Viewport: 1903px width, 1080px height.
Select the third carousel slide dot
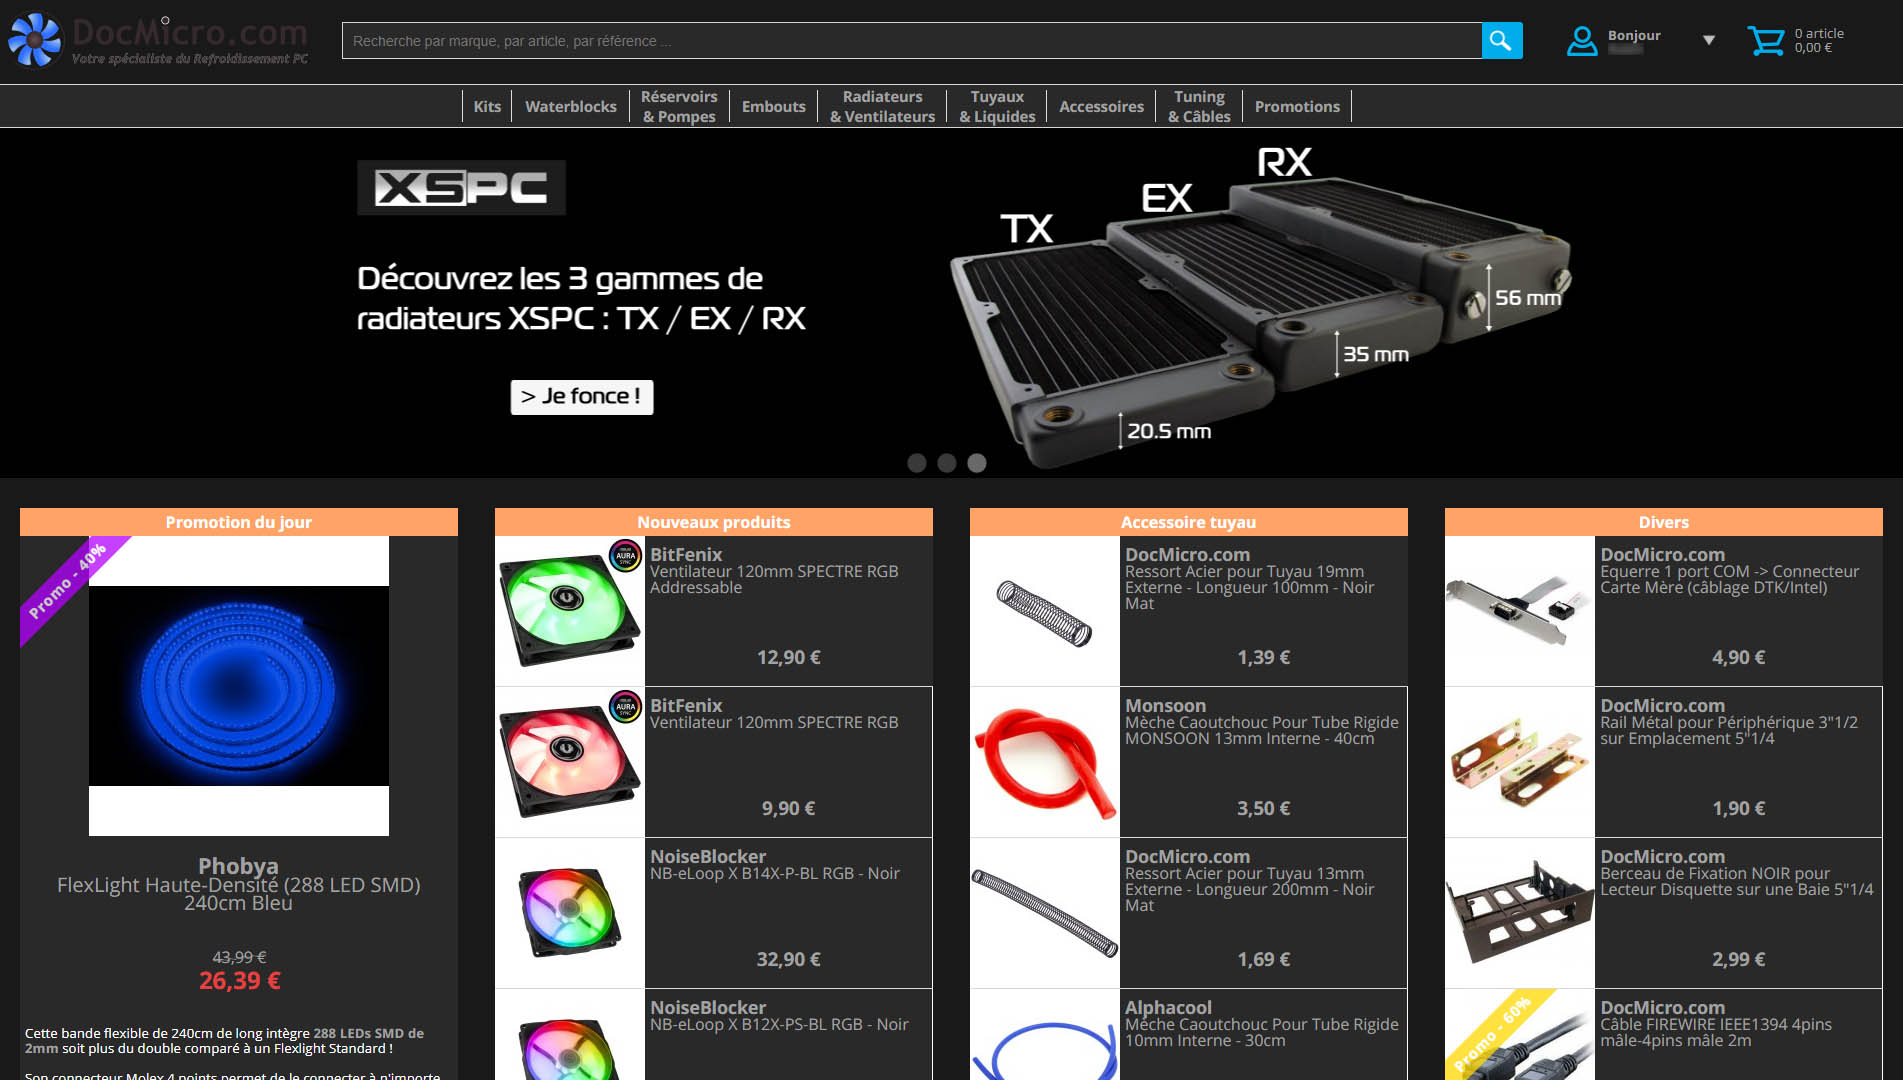977,463
